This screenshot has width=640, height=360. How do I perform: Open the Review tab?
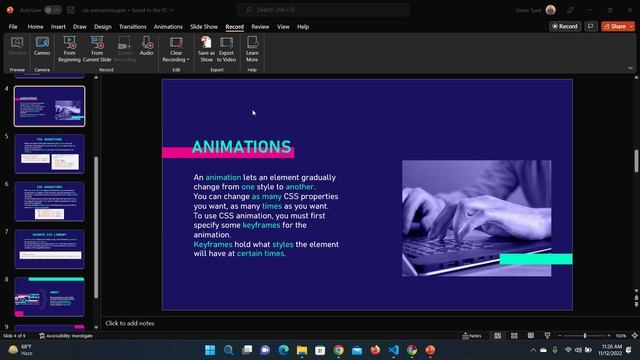pos(260,27)
